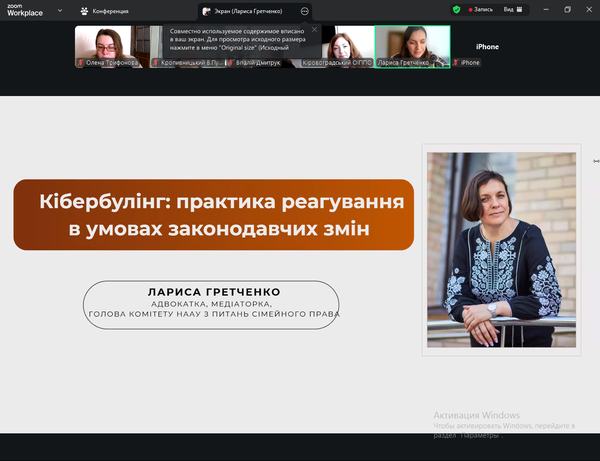The width and height of the screenshot is (600, 461).
Task: Select Кропивницький participant video thumbnail
Action: click(x=186, y=45)
